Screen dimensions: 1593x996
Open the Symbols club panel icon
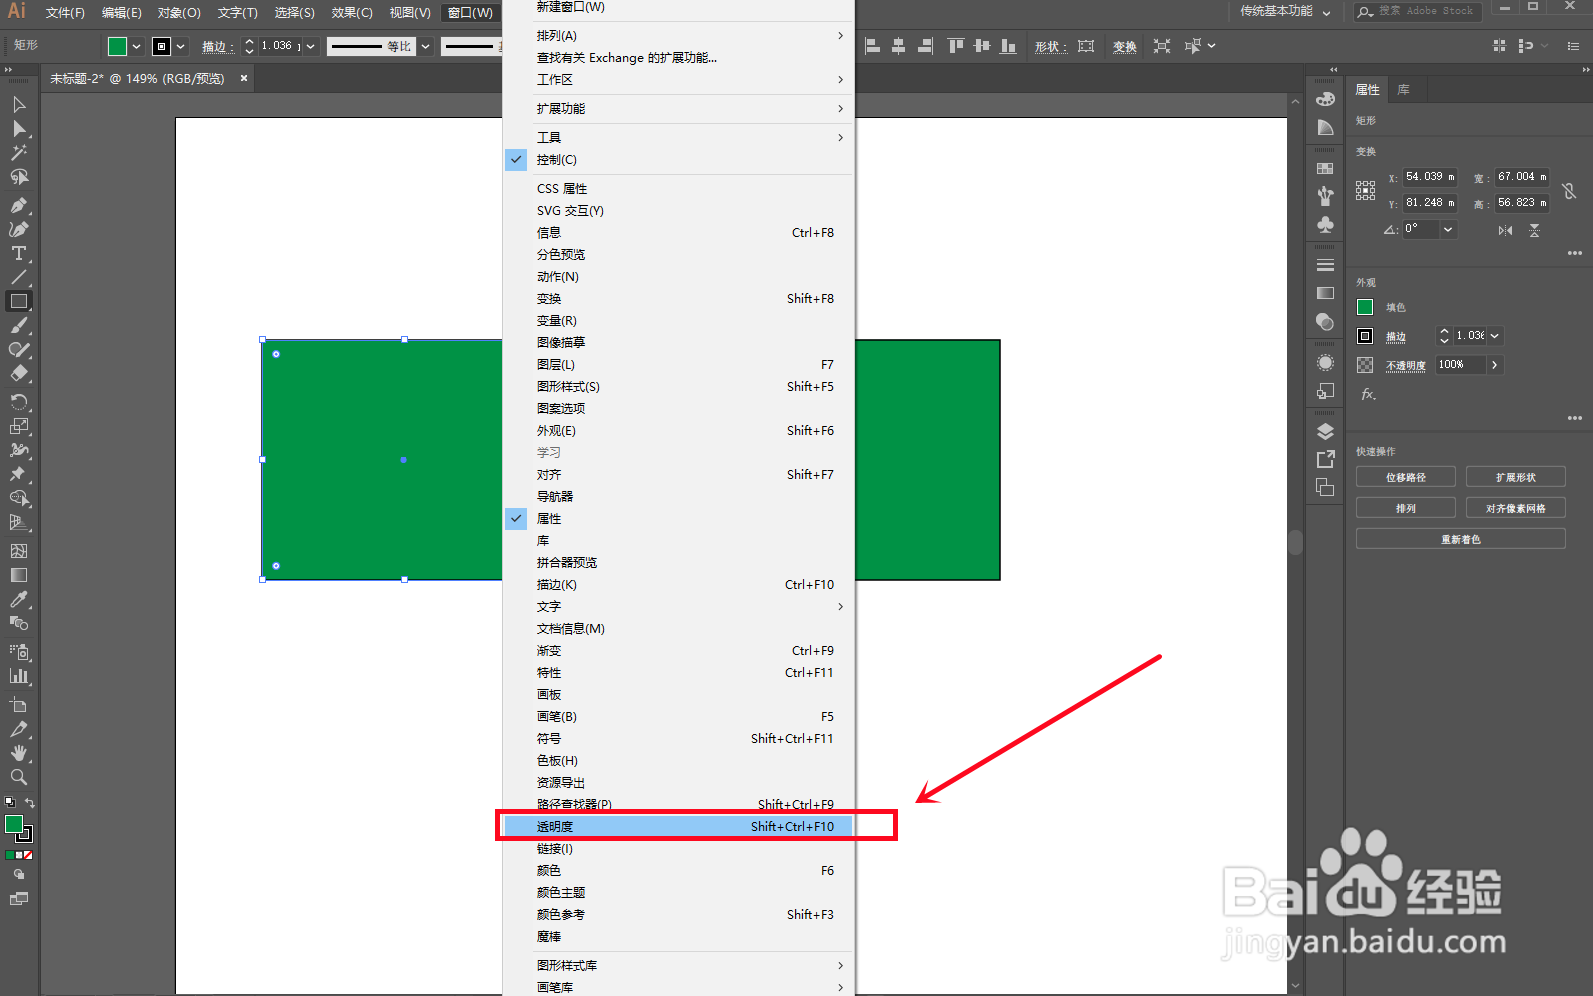click(x=1325, y=224)
